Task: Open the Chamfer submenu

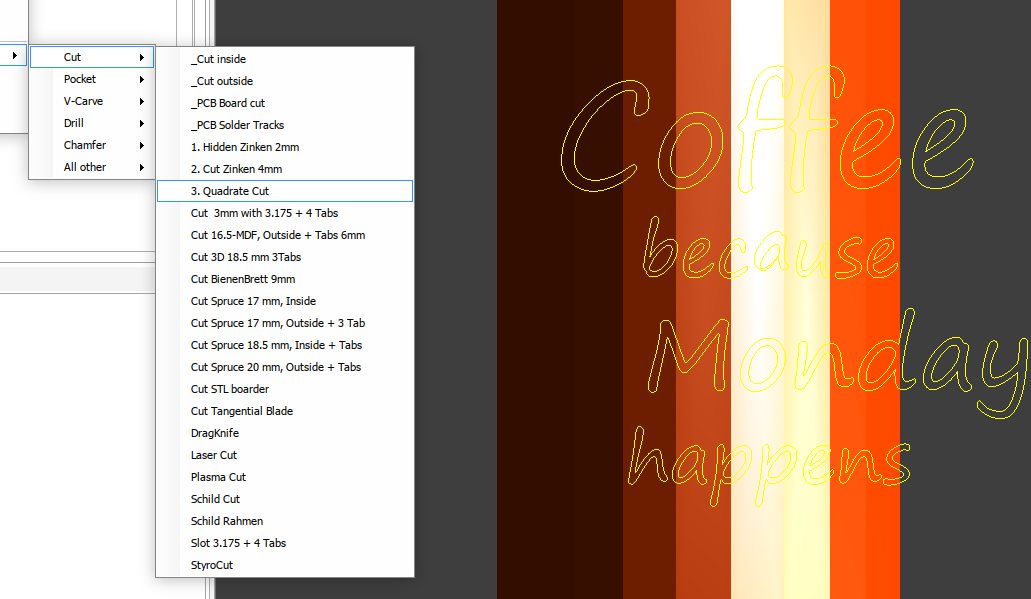Action: pyautogui.click(x=92, y=145)
